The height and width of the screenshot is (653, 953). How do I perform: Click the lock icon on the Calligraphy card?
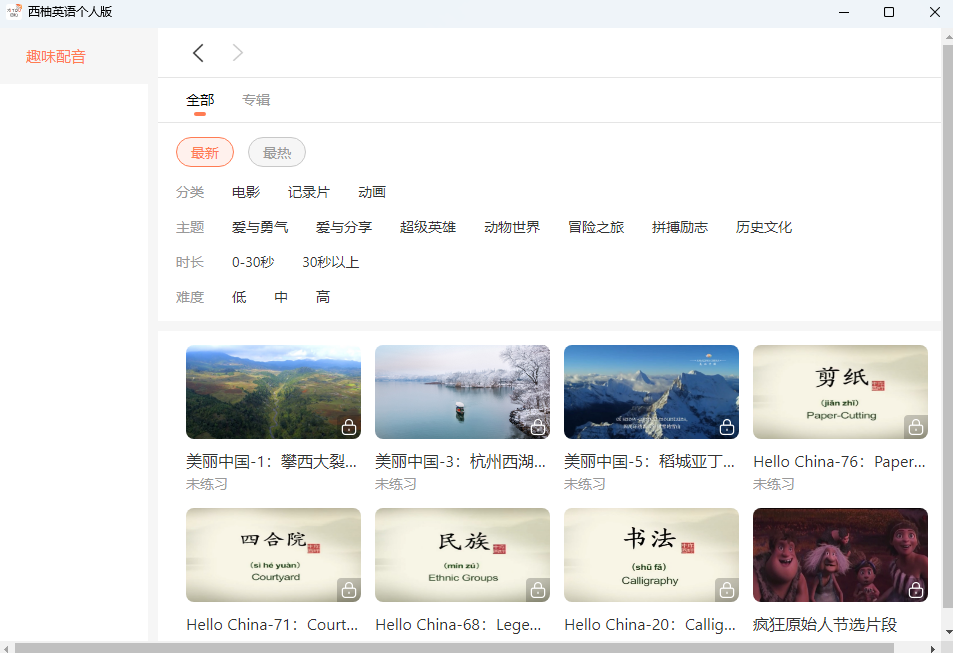pos(726,590)
